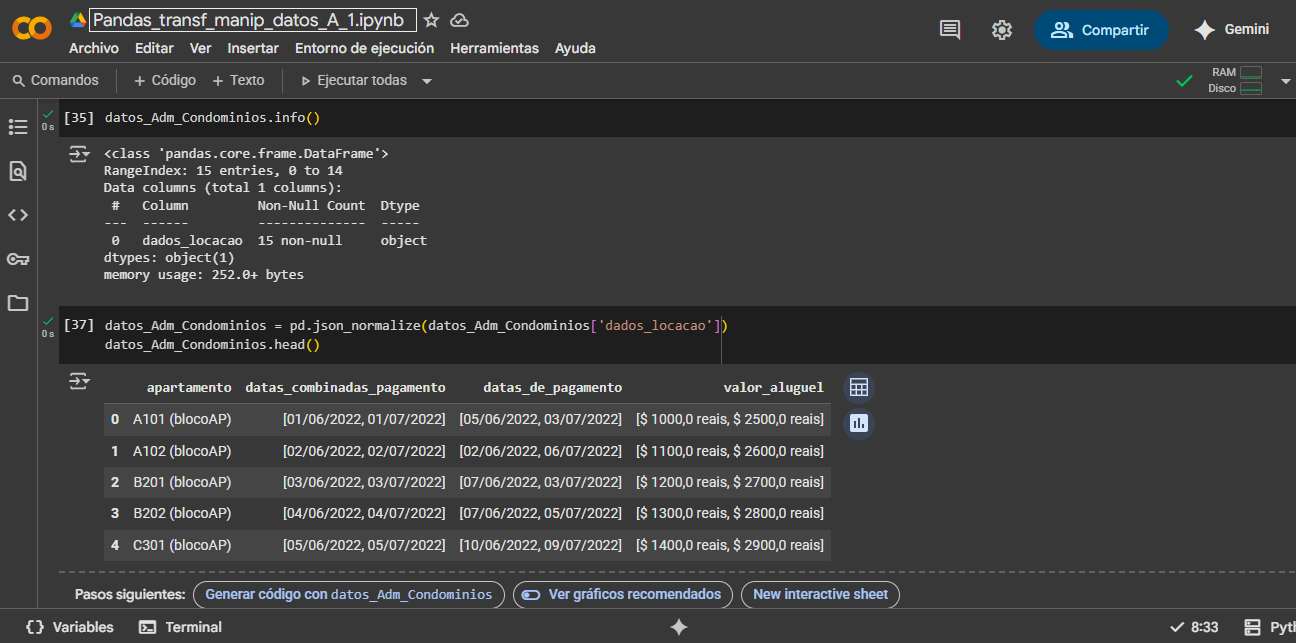Open settings via the gear icon
The height and width of the screenshot is (643, 1296).
(1002, 30)
